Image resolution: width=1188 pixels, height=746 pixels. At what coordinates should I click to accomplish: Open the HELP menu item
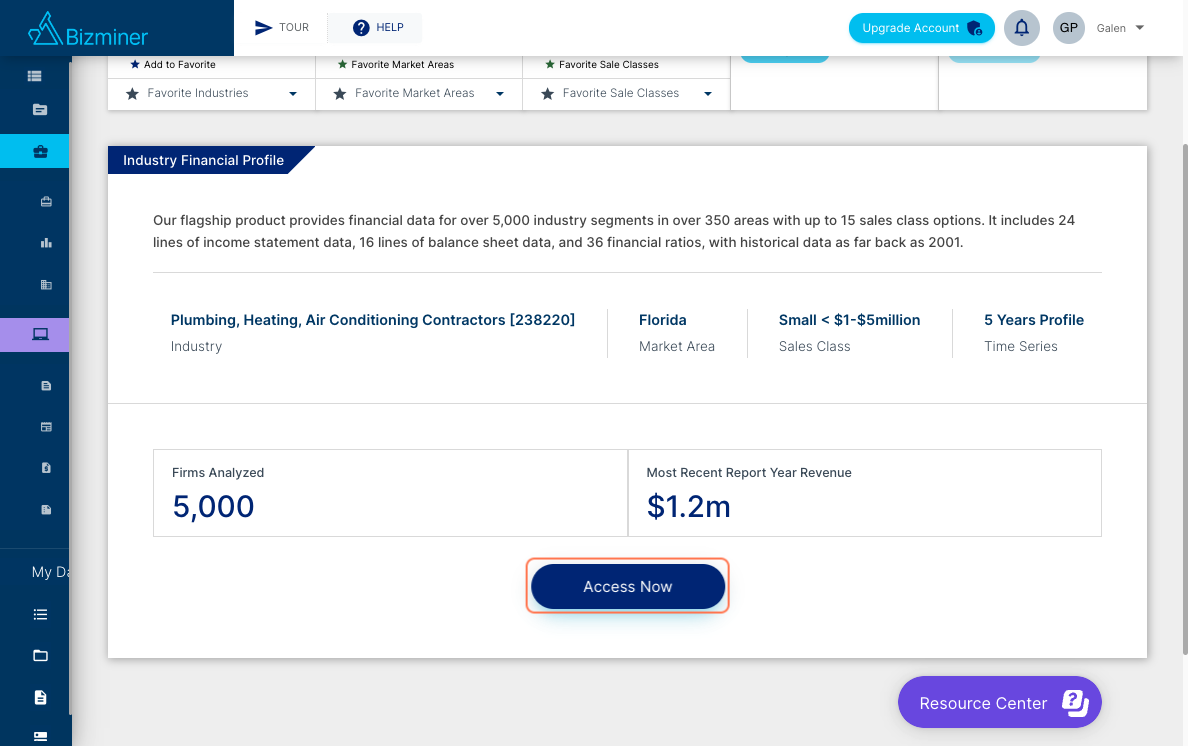(x=377, y=28)
